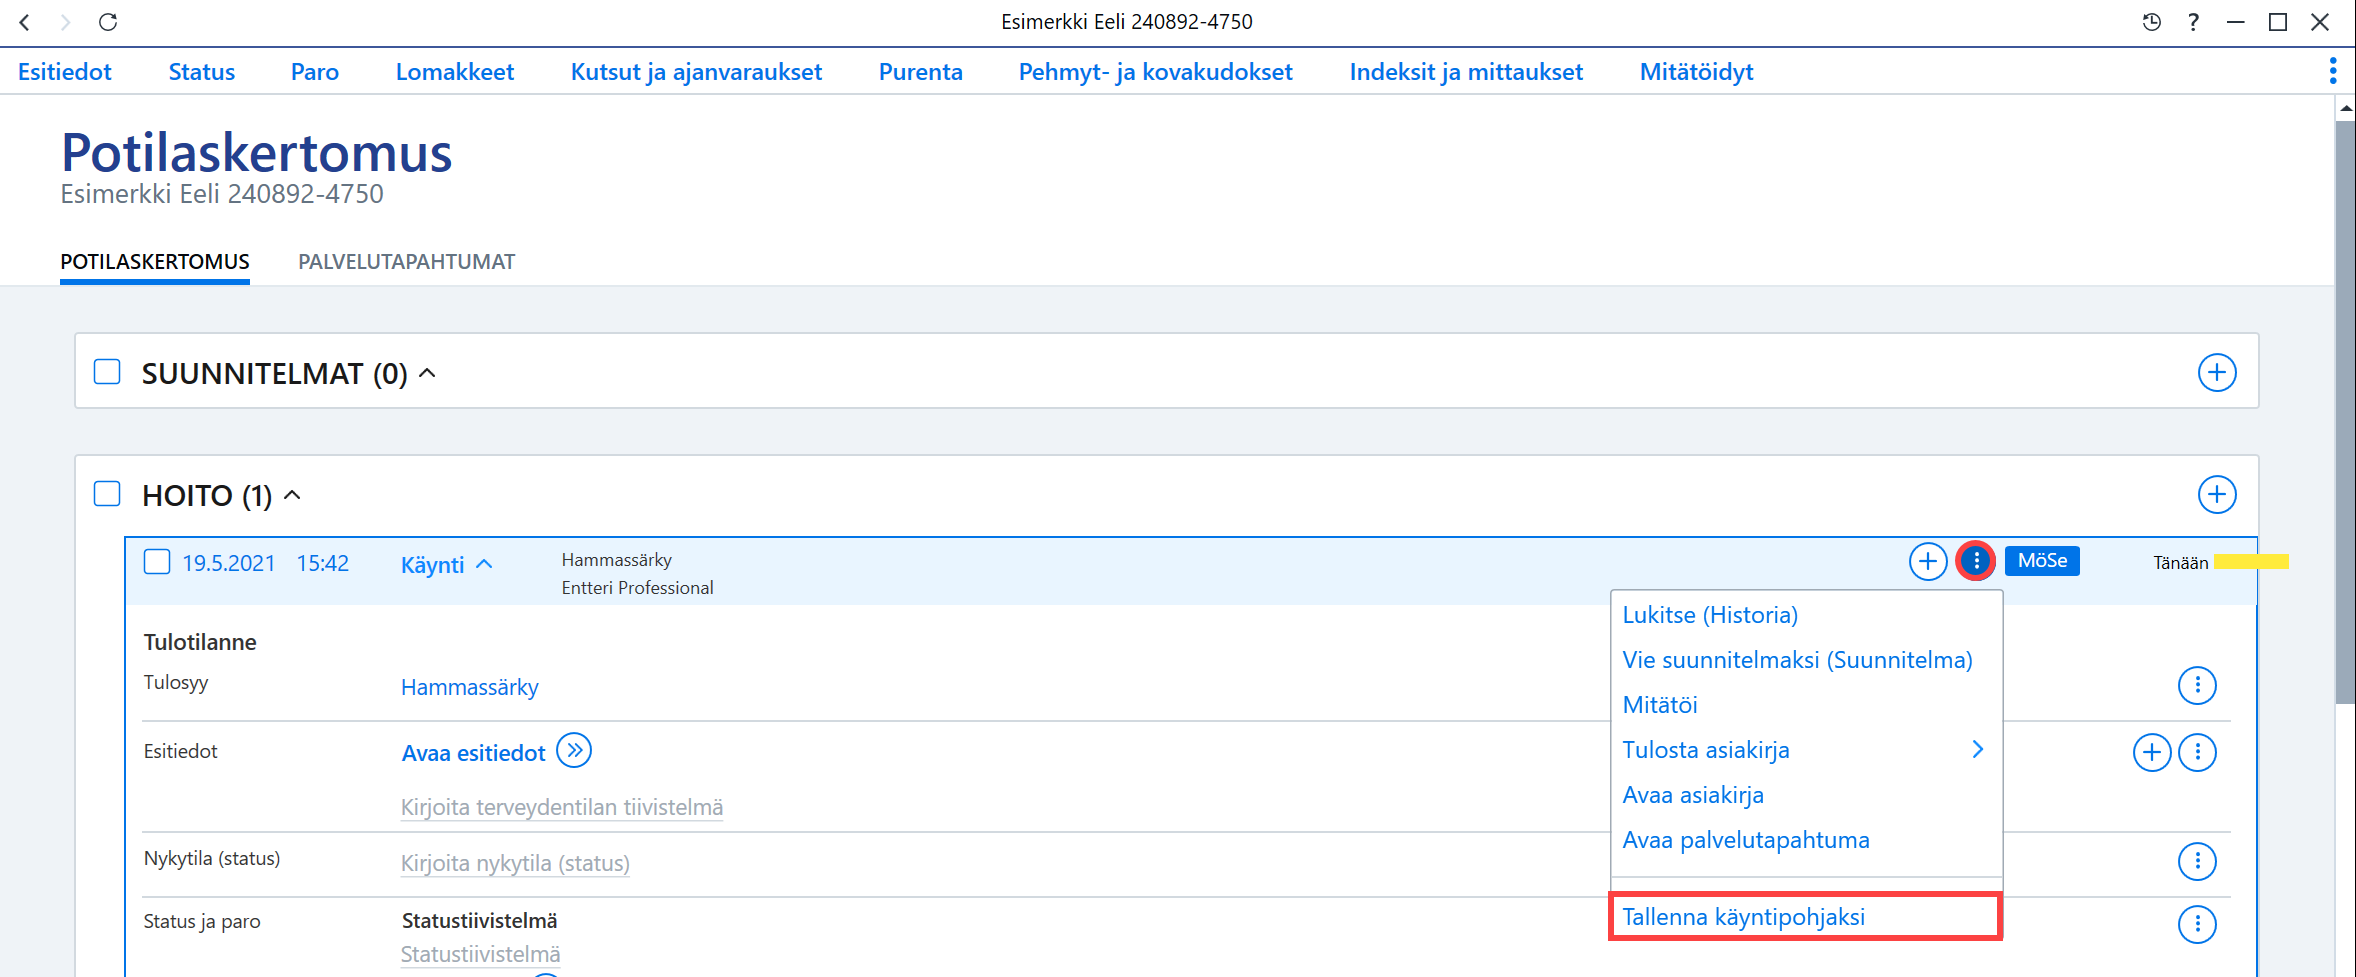The image size is (2356, 977).
Task: Reload the page with the refresh icon
Action: [x=108, y=22]
